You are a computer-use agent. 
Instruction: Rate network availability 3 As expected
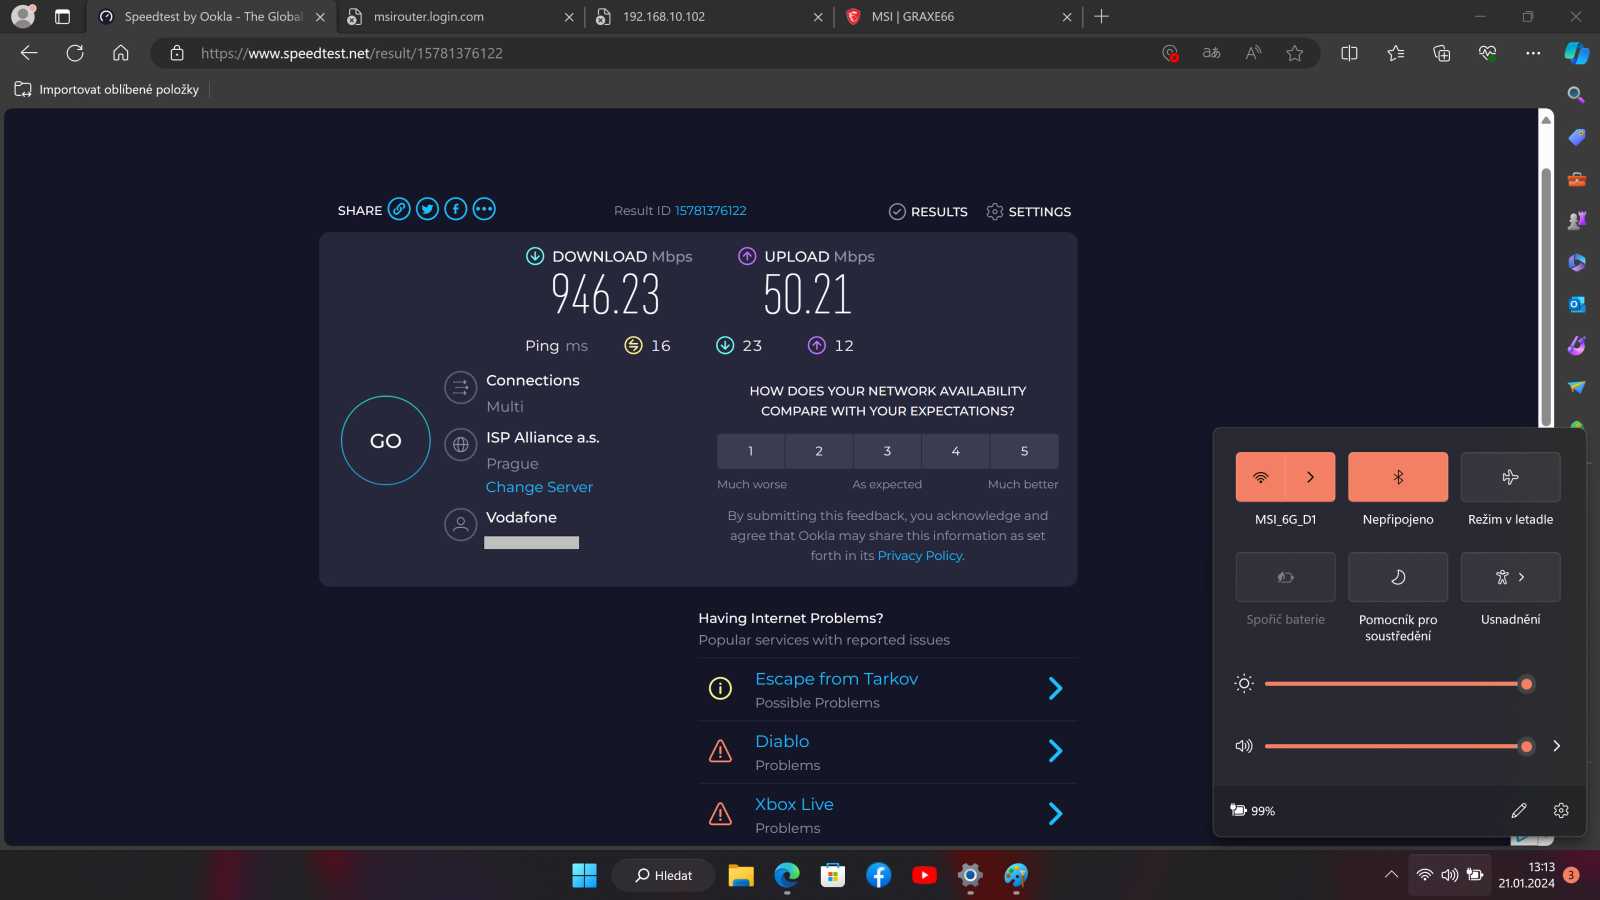tap(887, 451)
